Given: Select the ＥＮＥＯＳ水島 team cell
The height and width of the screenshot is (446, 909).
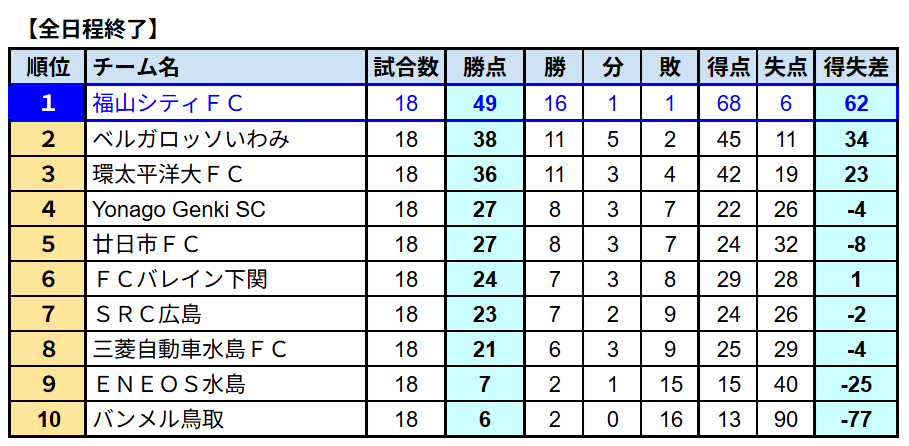Looking at the screenshot, I should 168,384.
